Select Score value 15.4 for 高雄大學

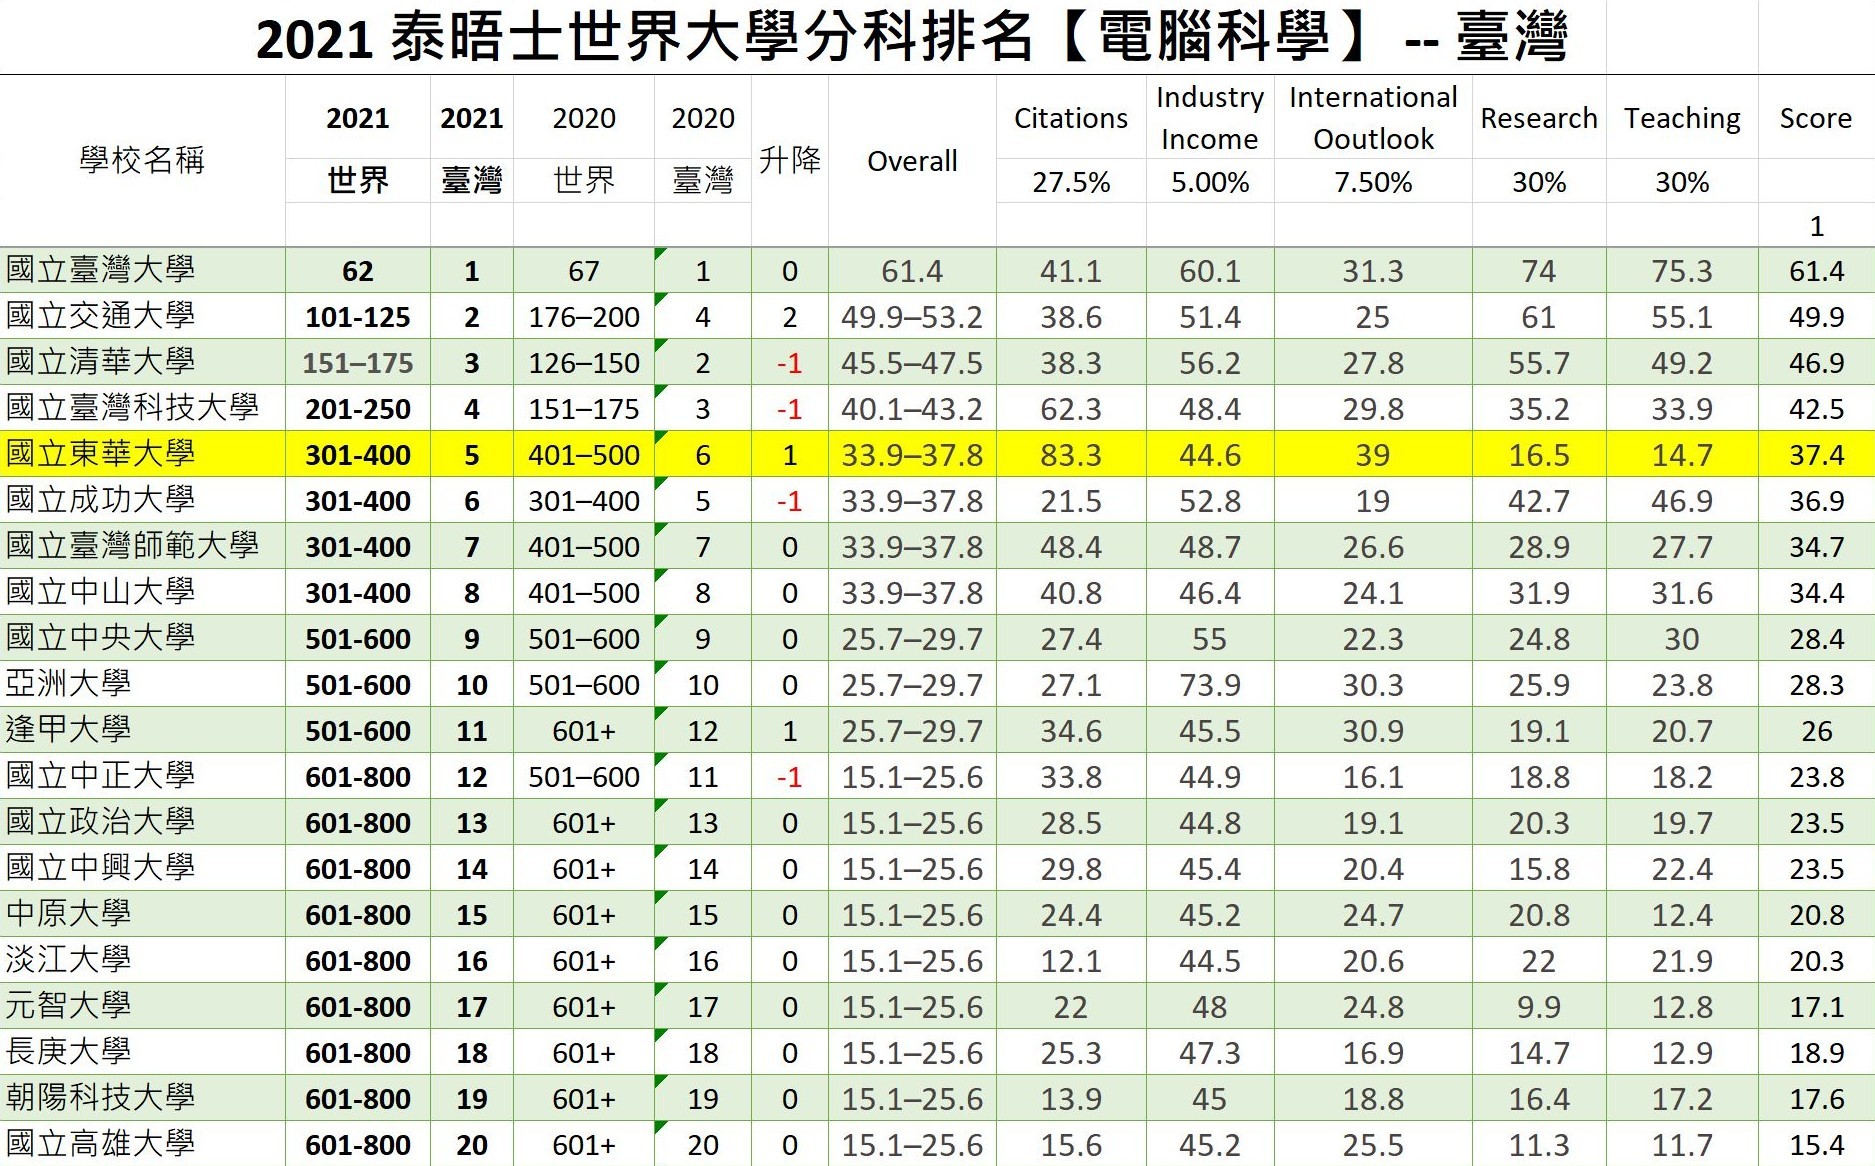[x=1816, y=1144]
